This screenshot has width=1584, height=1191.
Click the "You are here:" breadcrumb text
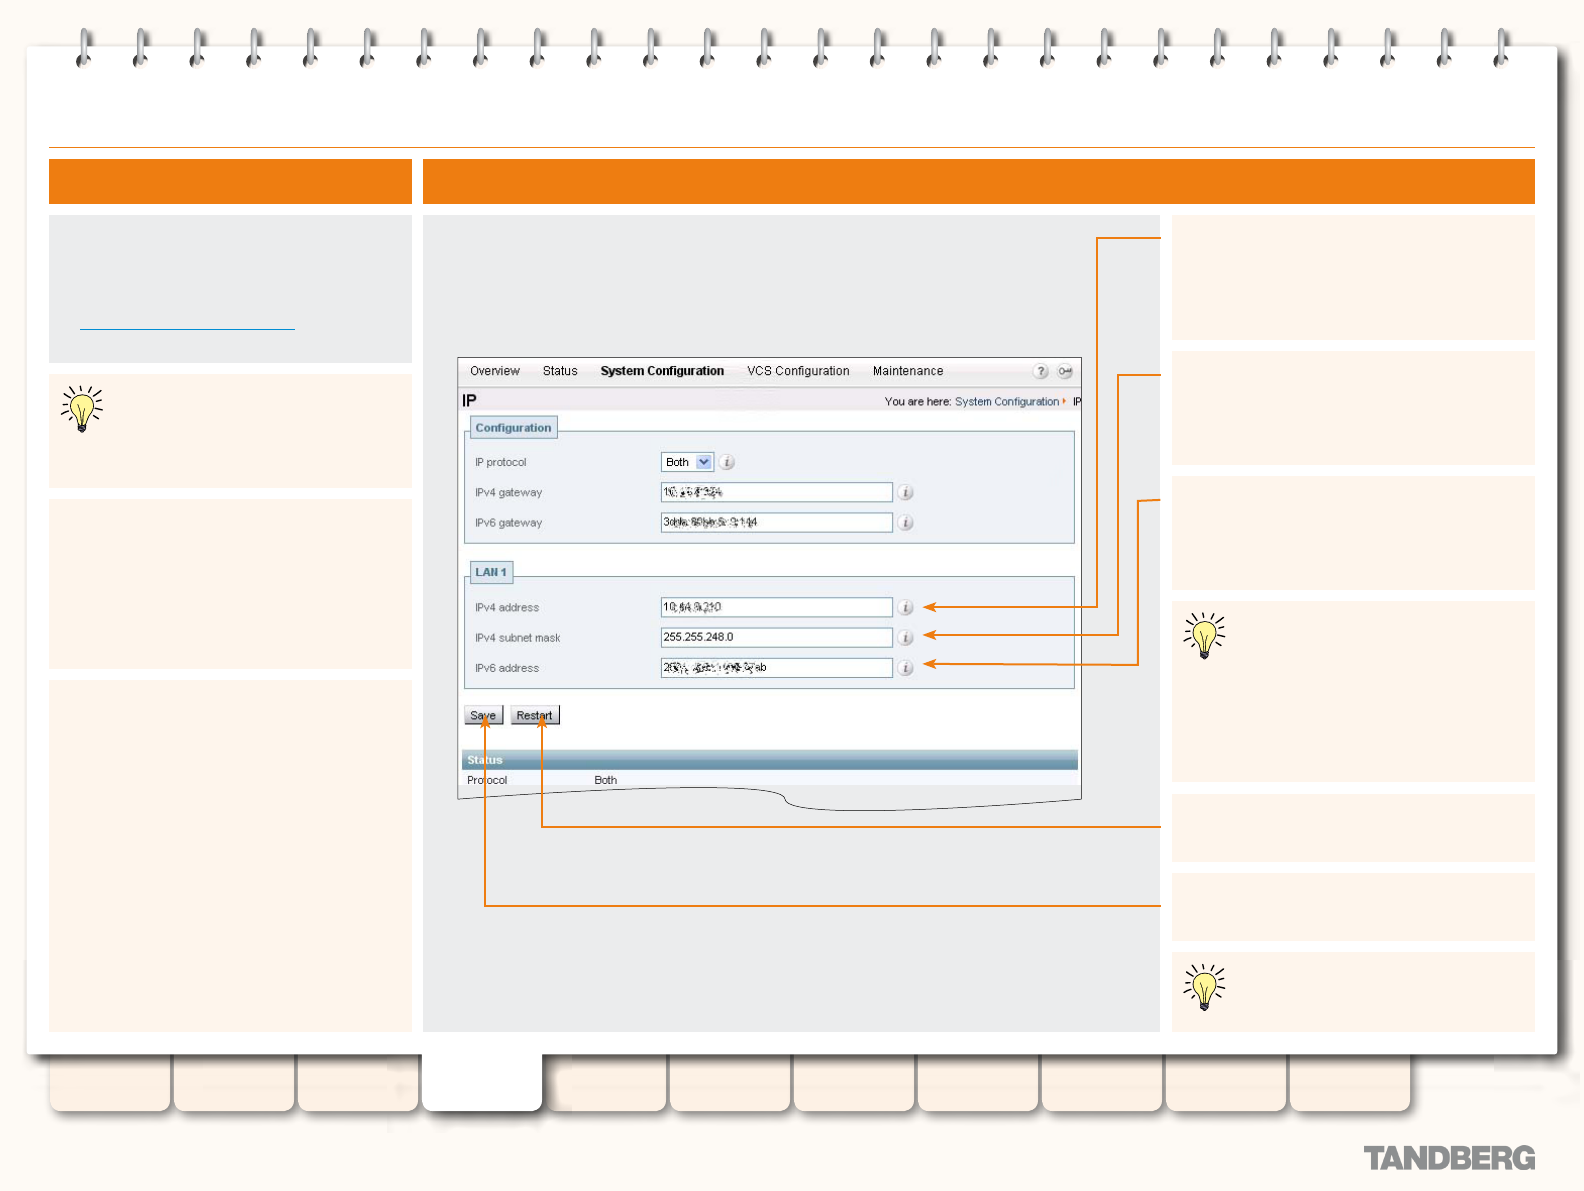pyautogui.click(x=918, y=402)
